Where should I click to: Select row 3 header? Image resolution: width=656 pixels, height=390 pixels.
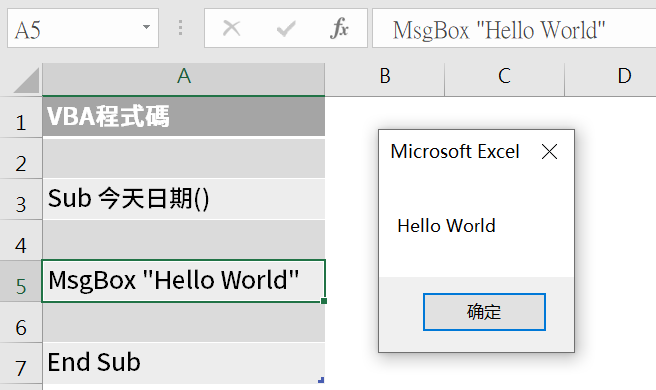pos(21,200)
